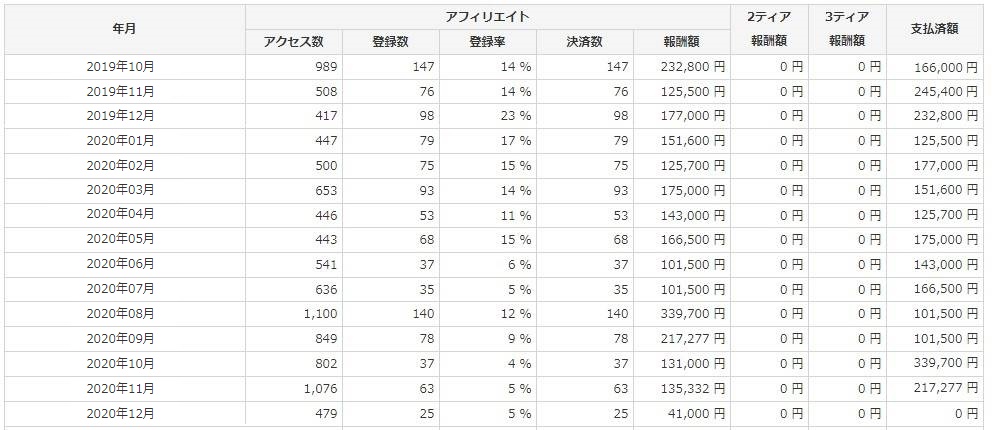Click the 登録率 column header
1005x430 pixels.
pyautogui.click(x=487, y=42)
